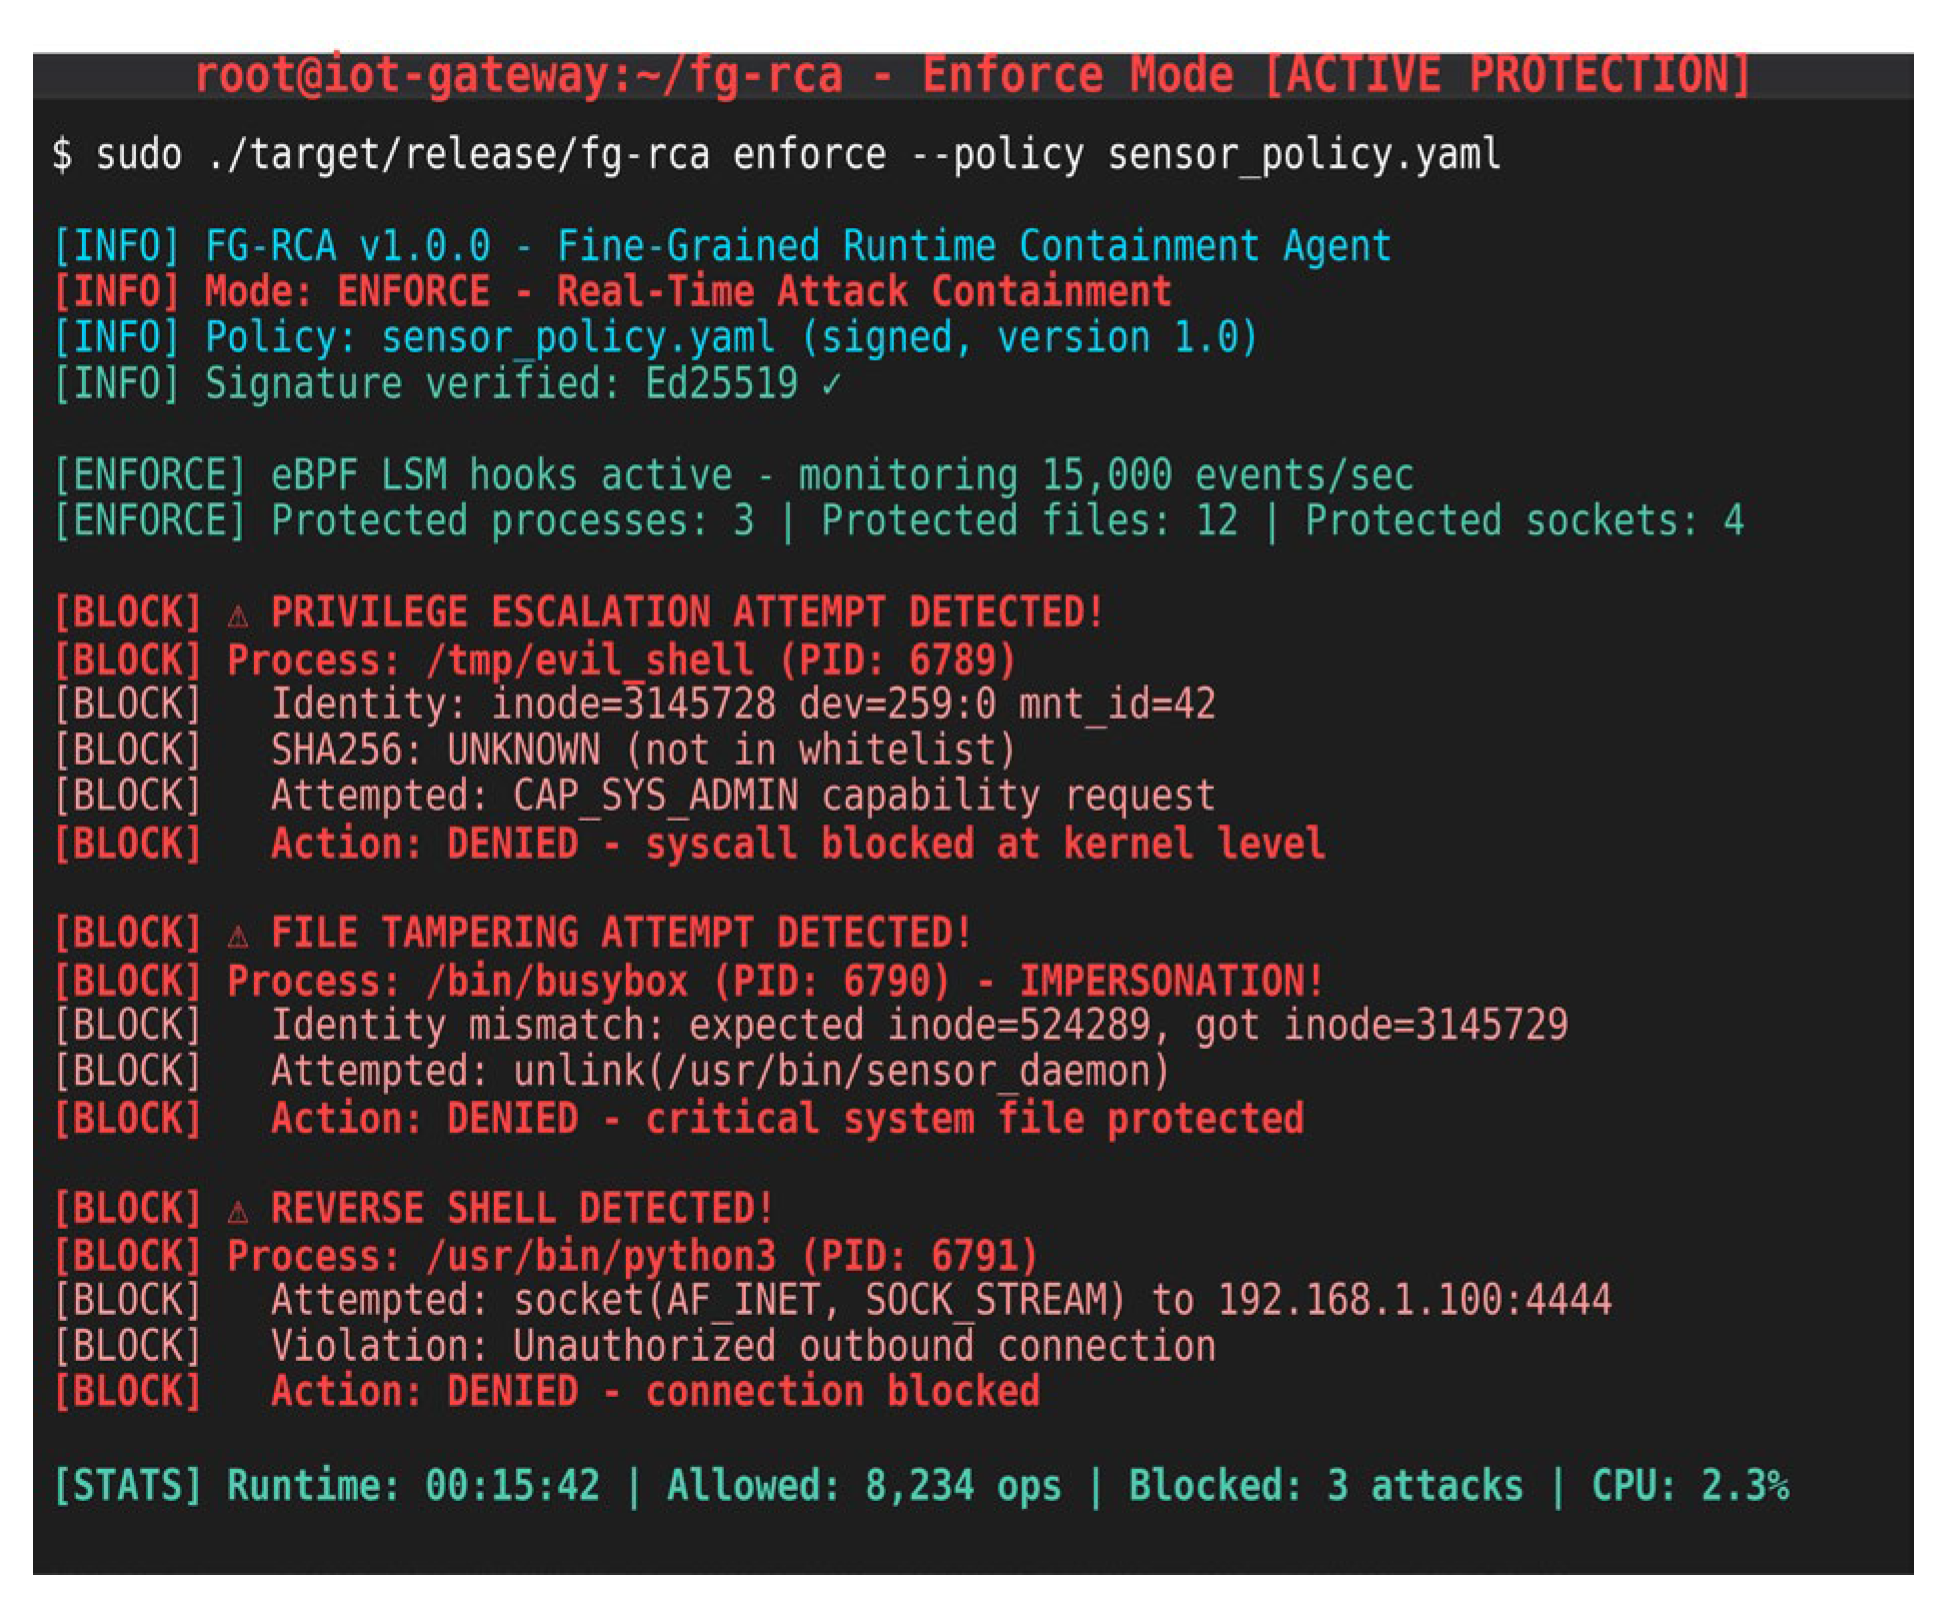This screenshot has width=1953, height=1621.
Task: Click the /usr/bin/python3 process entry
Action: 632,1257
